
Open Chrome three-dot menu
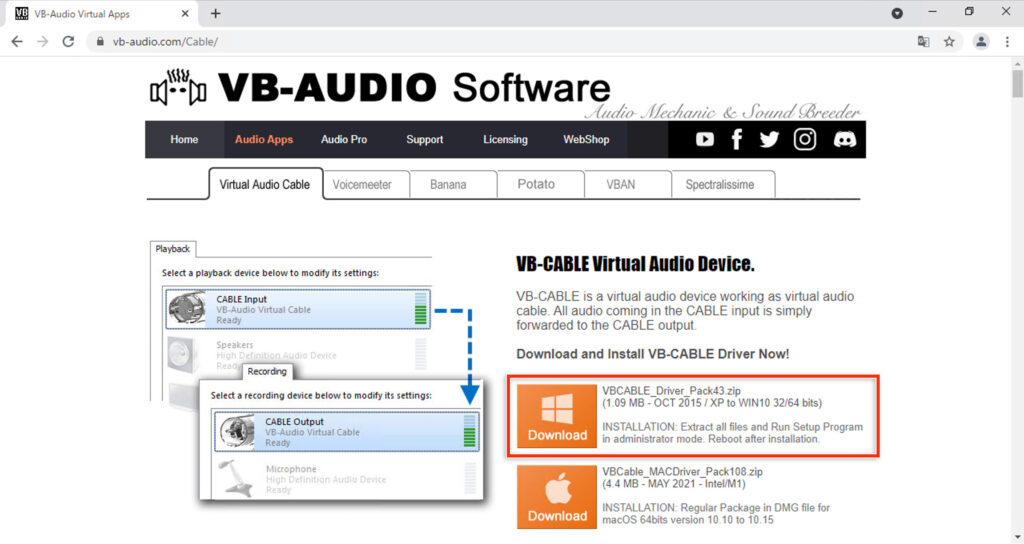(1007, 41)
